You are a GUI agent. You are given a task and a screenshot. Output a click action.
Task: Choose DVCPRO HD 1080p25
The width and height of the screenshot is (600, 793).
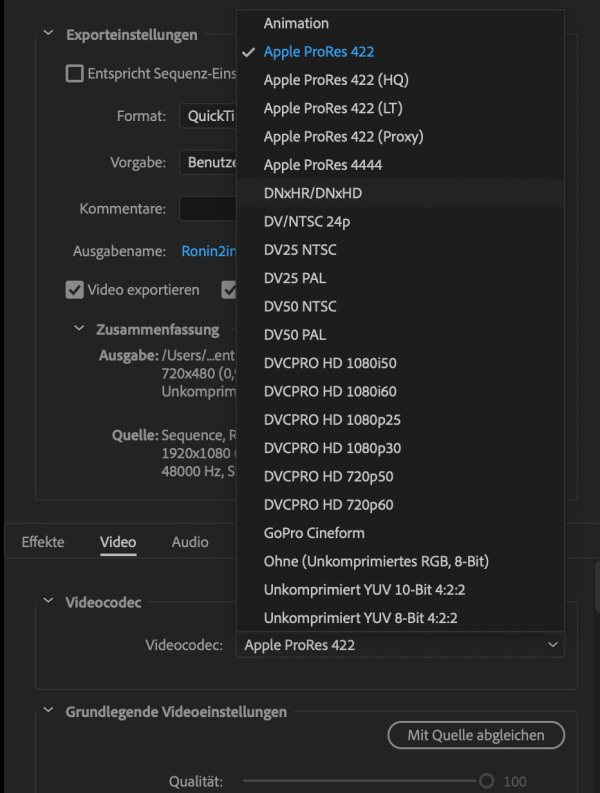pos(400,420)
